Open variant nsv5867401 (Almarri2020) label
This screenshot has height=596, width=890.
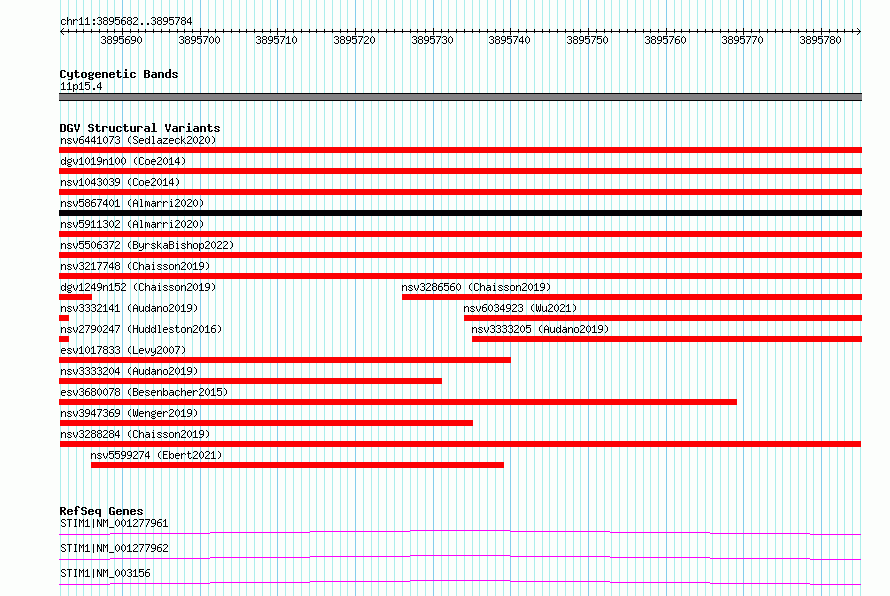coord(132,203)
